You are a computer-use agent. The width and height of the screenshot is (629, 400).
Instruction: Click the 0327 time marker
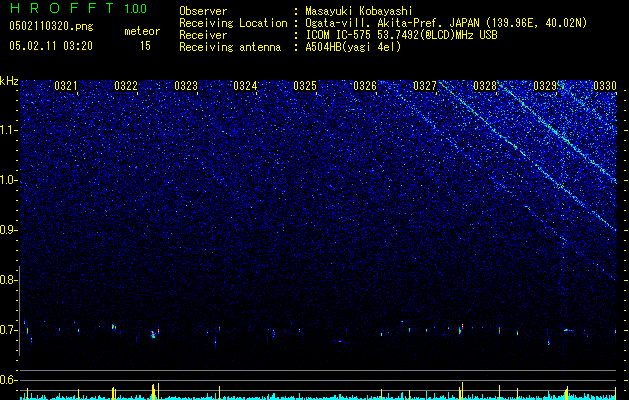pos(425,86)
